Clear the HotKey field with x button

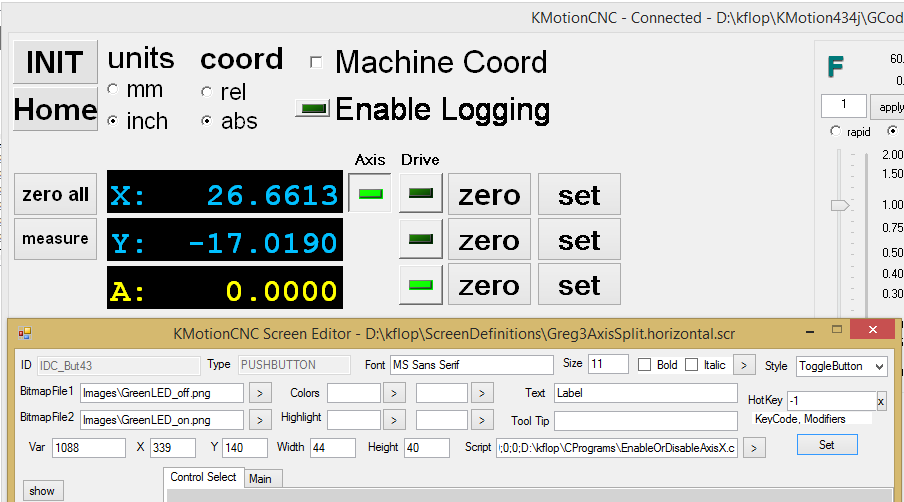point(881,401)
